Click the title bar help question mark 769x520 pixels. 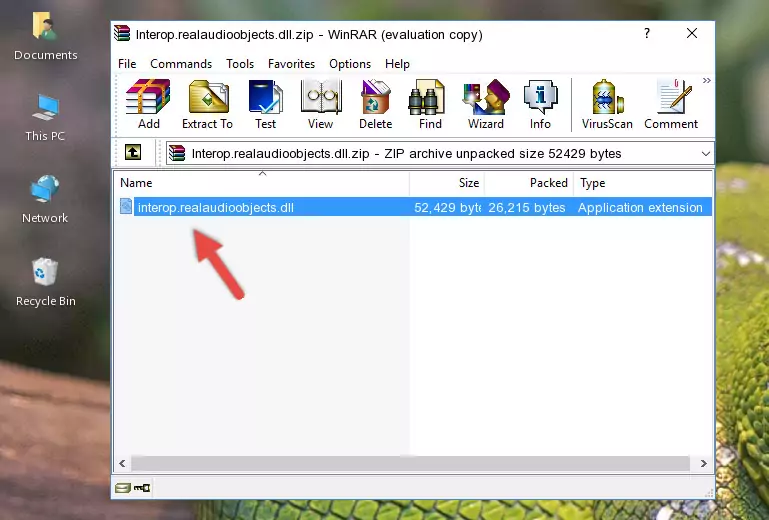pyautogui.click(x=647, y=33)
